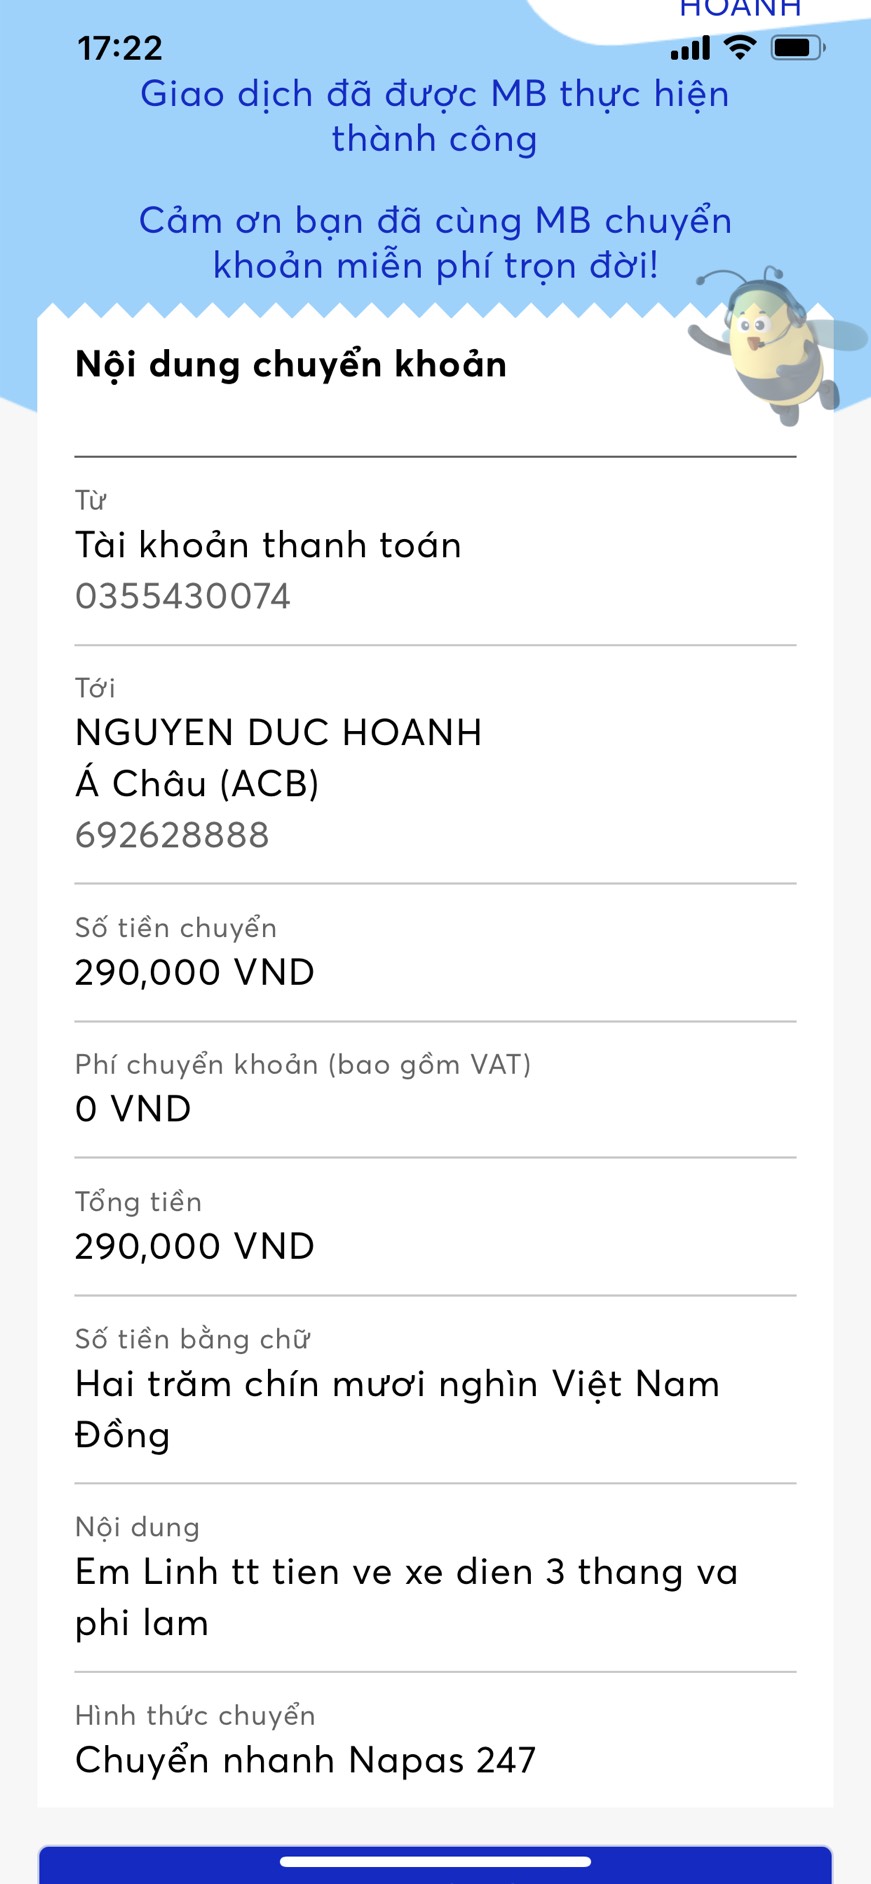This screenshot has width=871, height=1884.
Task: Tap the 0 VND transfer fee value
Action: 133,1109
